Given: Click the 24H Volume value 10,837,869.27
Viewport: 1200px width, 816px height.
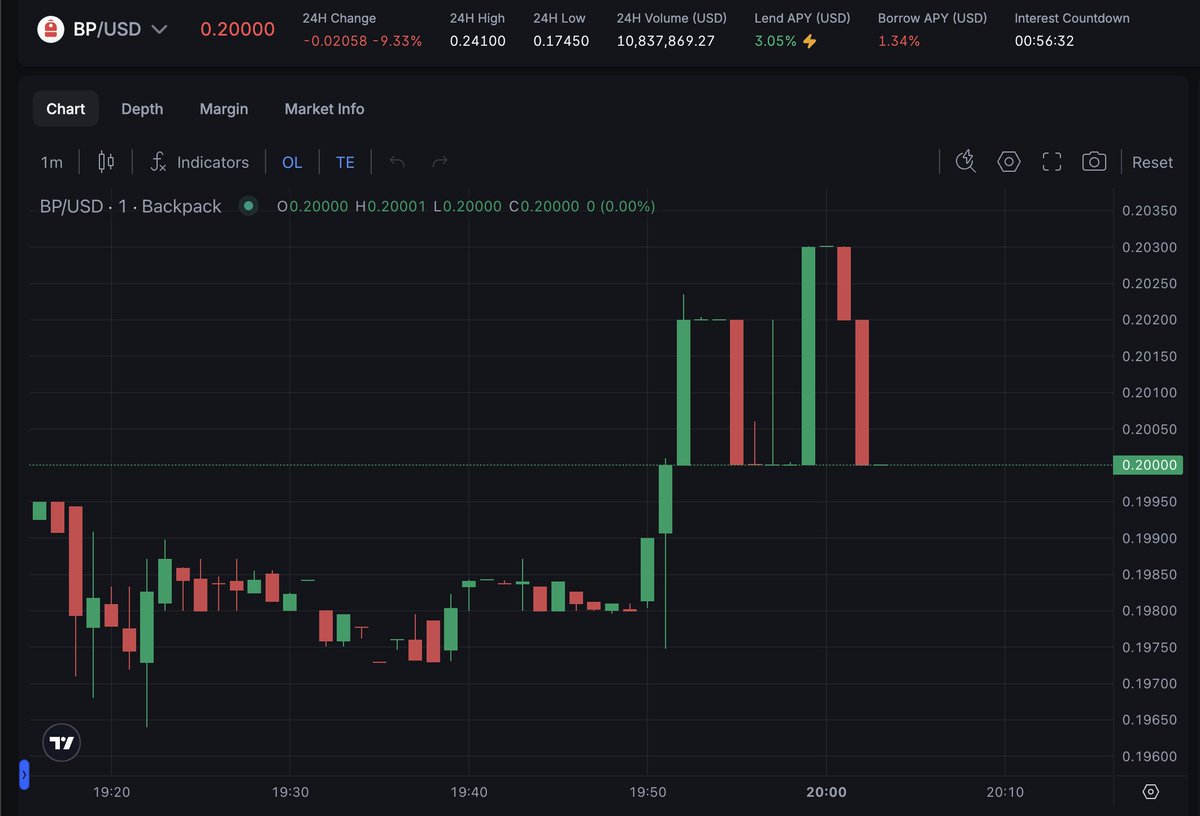Looking at the screenshot, I should (x=666, y=41).
